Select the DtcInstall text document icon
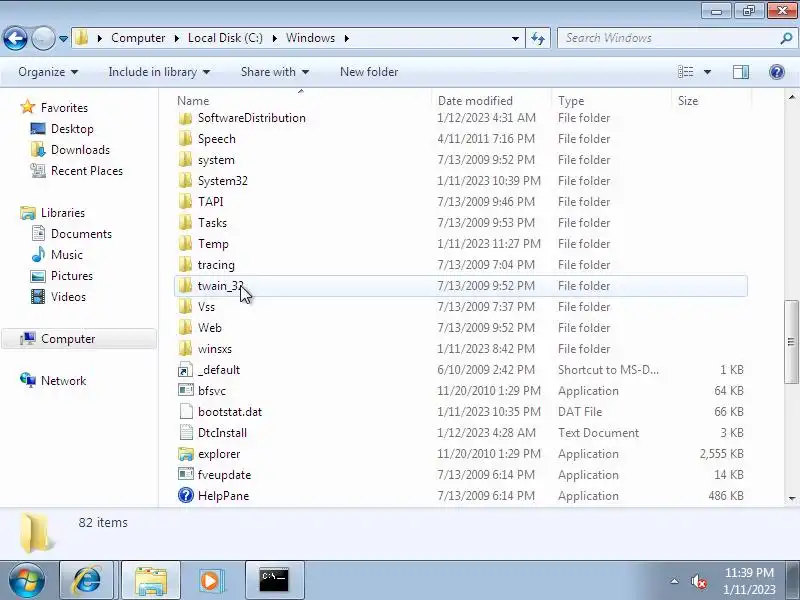The width and height of the screenshot is (800, 600). 186,433
